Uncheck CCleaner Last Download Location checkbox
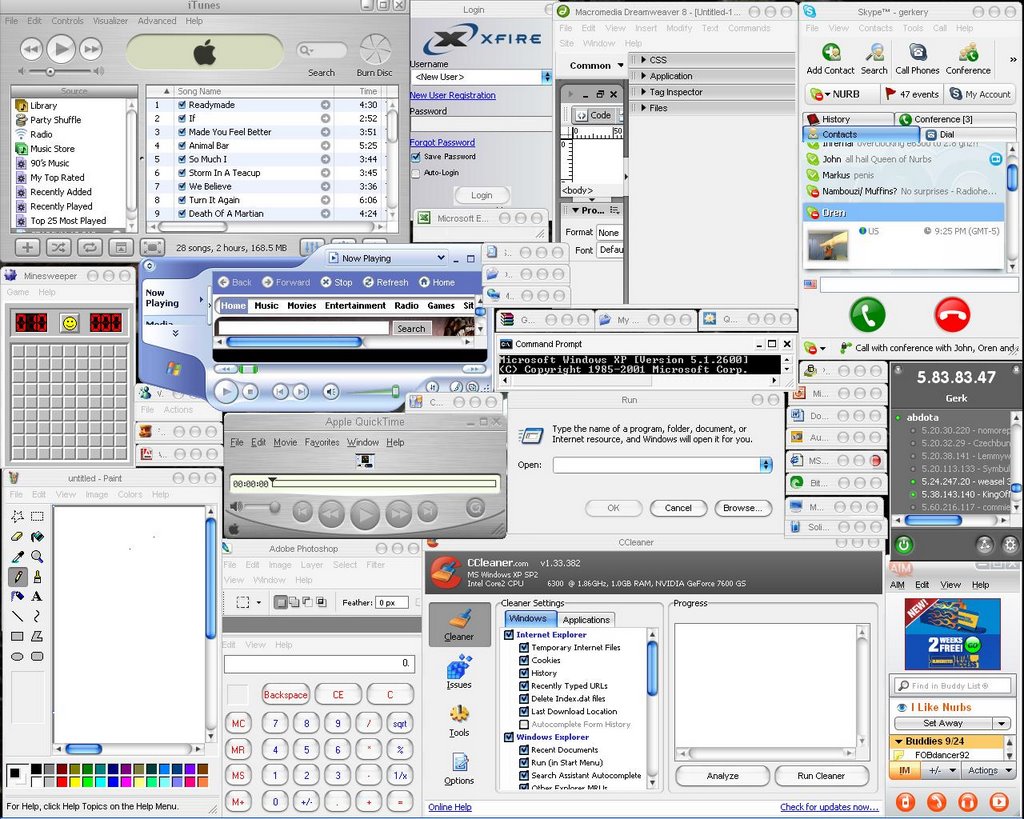This screenshot has width=1024, height=819. (x=524, y=711)
